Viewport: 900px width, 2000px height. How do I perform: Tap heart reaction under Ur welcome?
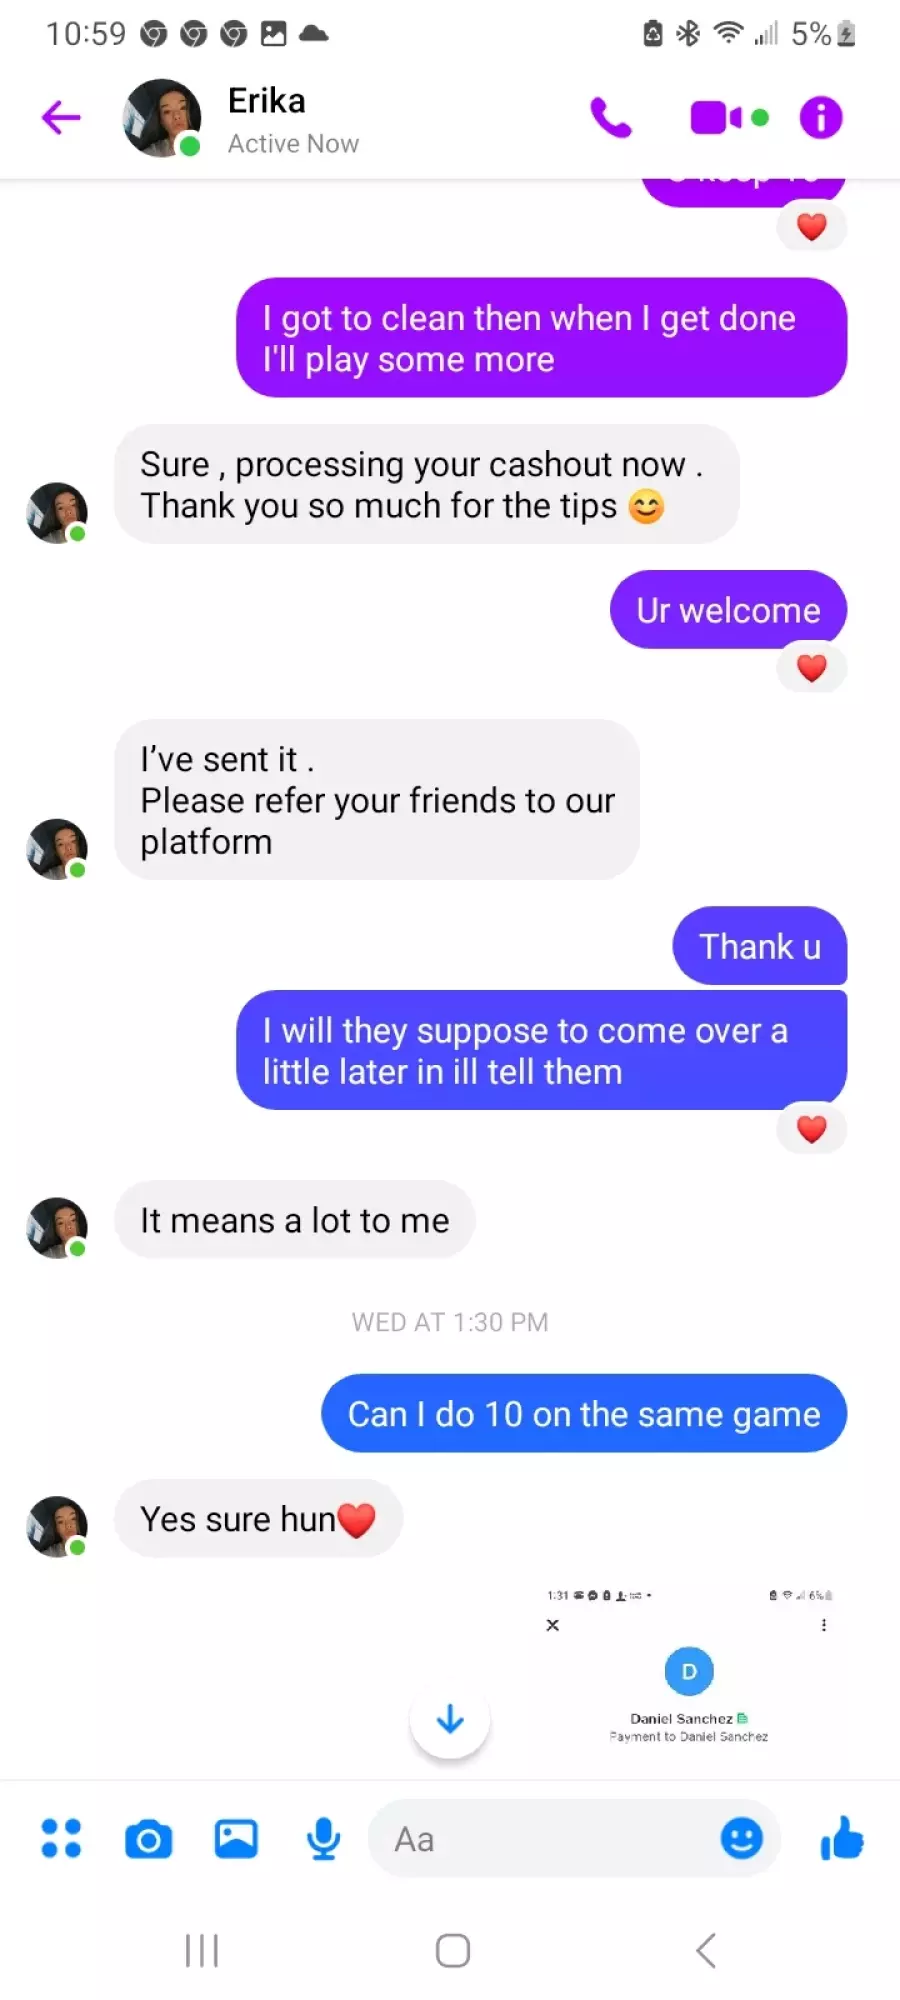pyautogui.click(x=811, y=668)
